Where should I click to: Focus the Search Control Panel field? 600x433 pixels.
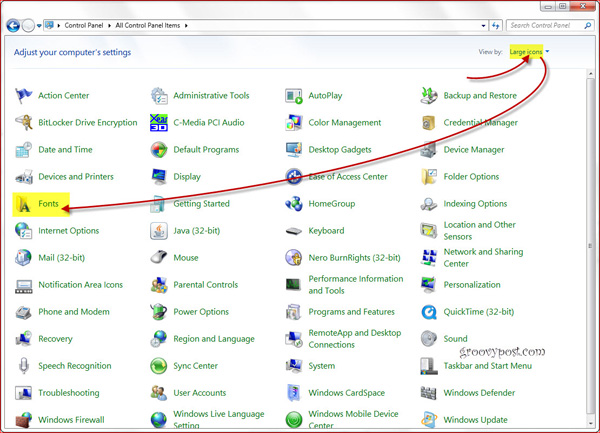pos(545,26)
